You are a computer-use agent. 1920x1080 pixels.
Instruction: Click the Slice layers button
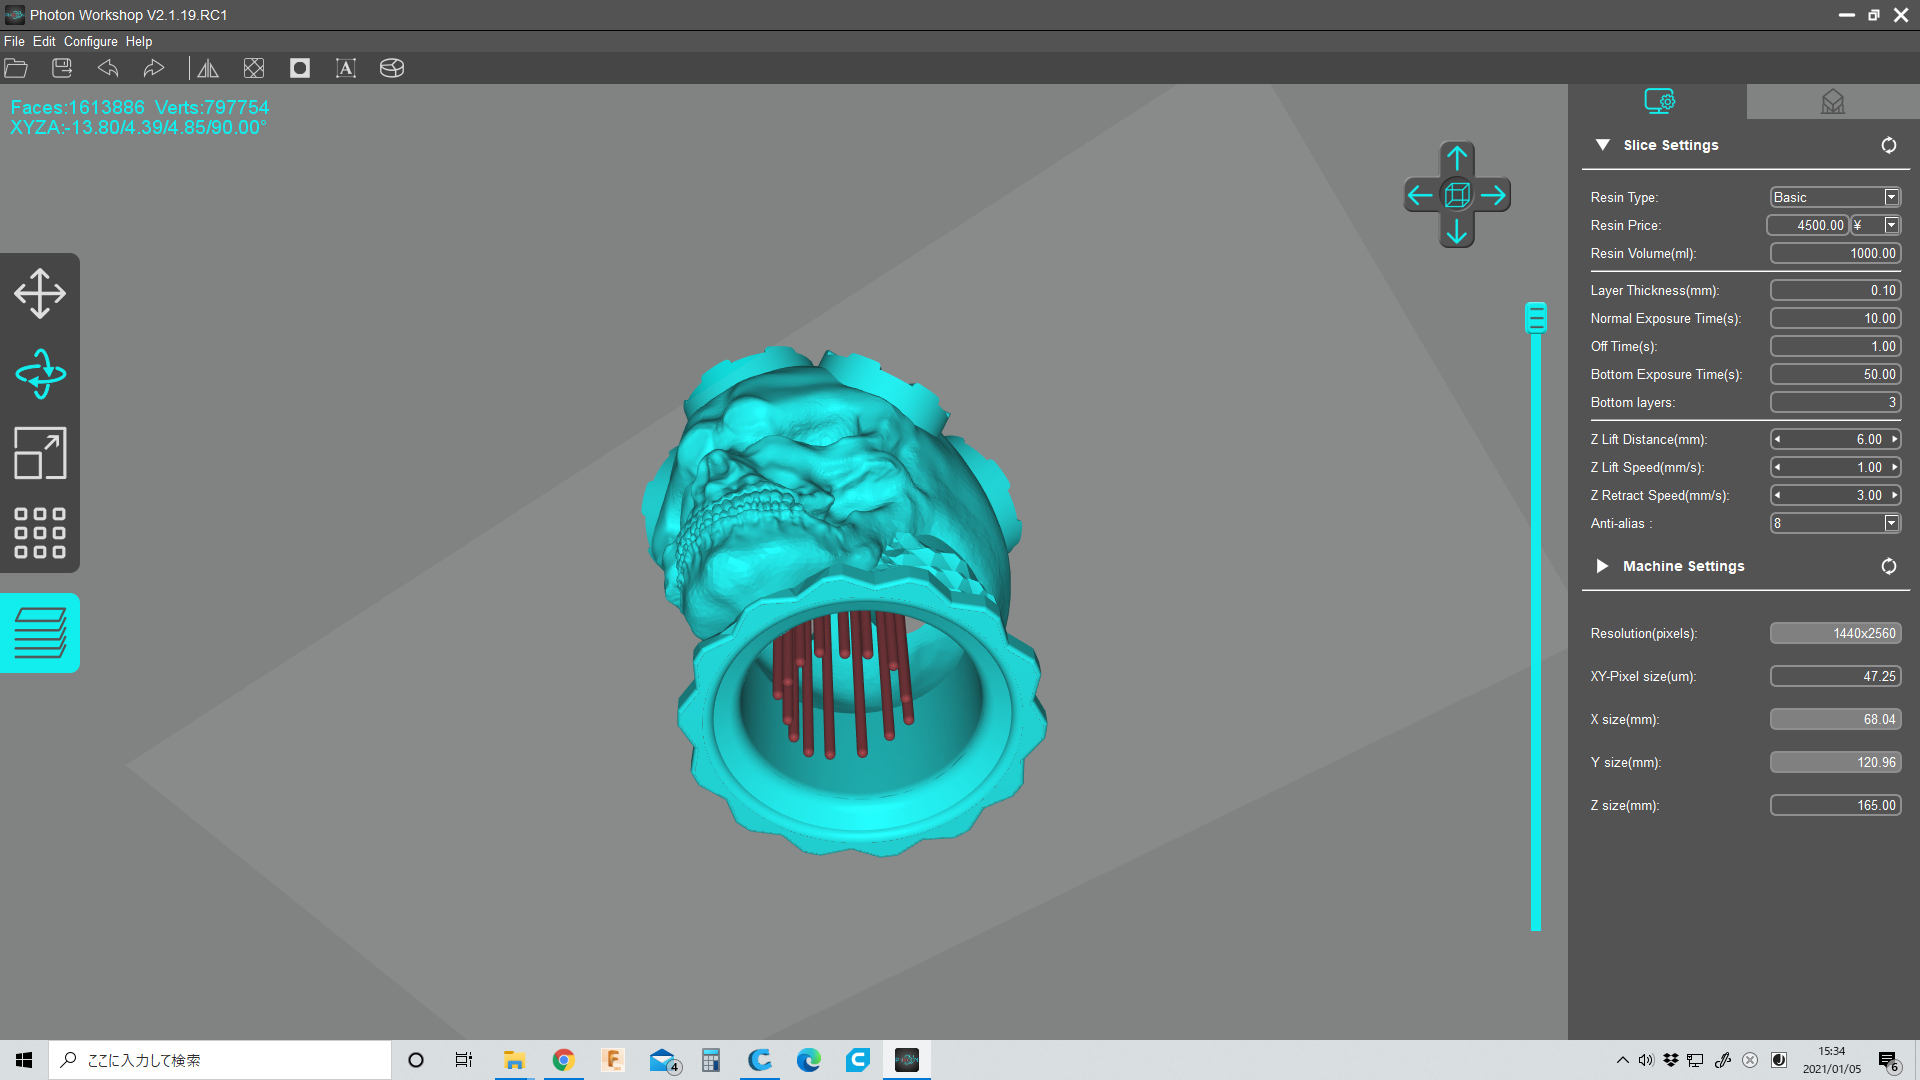click(40, 633)
